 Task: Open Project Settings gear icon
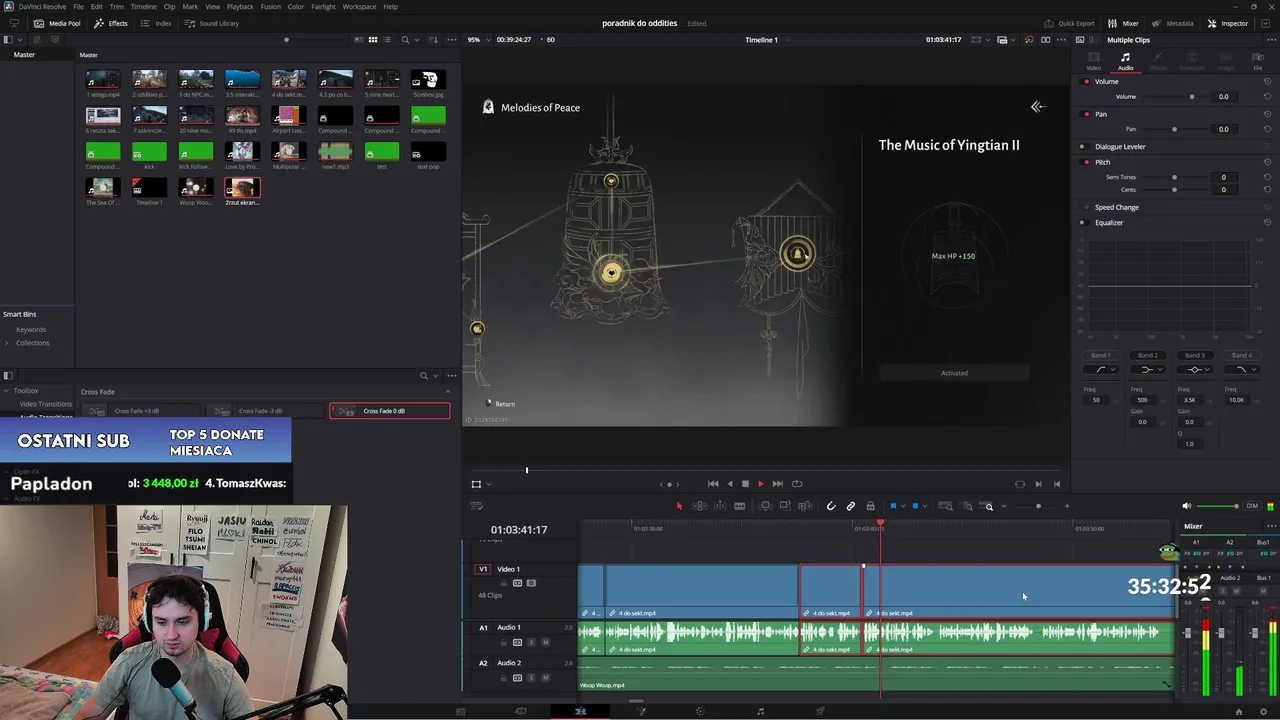(1265, 712)
